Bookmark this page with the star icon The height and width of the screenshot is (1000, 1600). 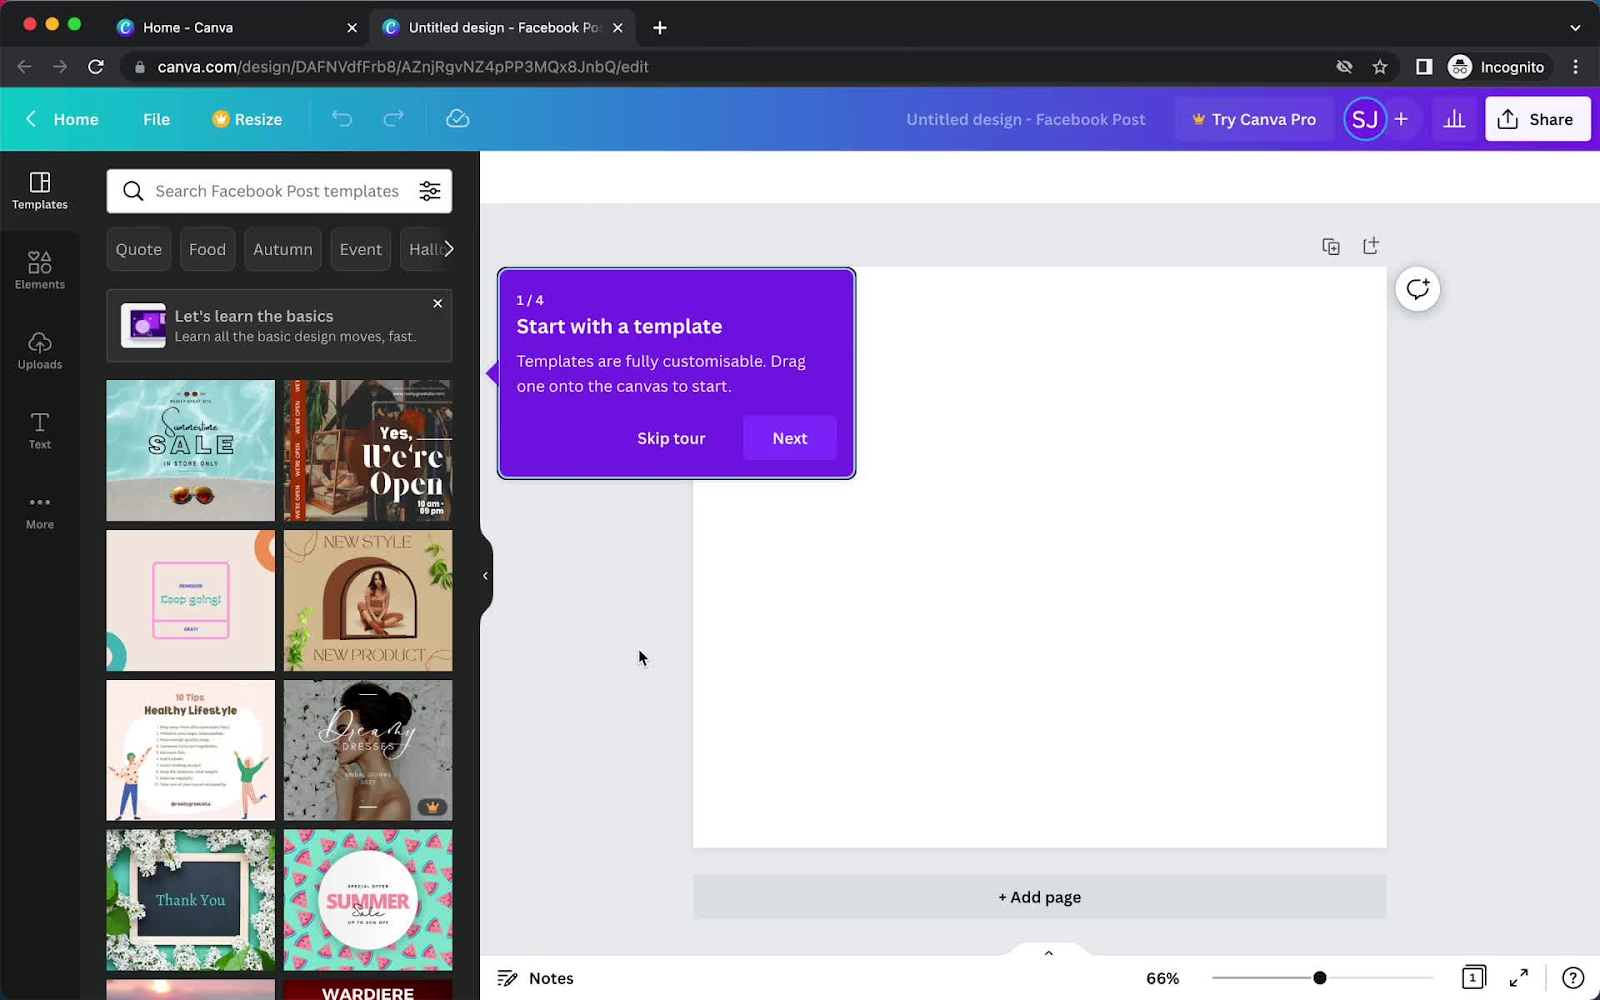[1380, 67]
